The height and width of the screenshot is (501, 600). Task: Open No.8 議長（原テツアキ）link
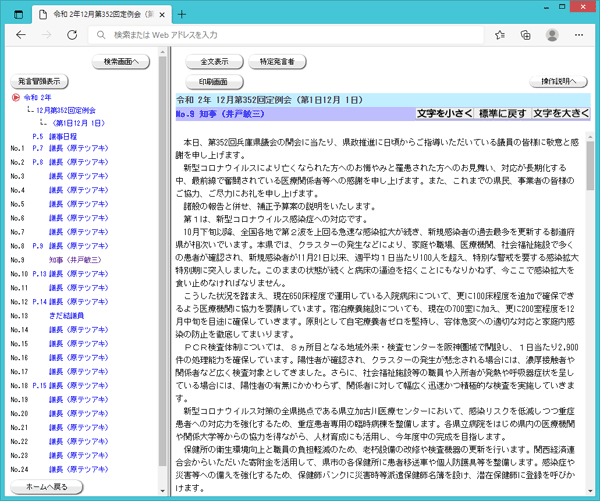point(78,246)
